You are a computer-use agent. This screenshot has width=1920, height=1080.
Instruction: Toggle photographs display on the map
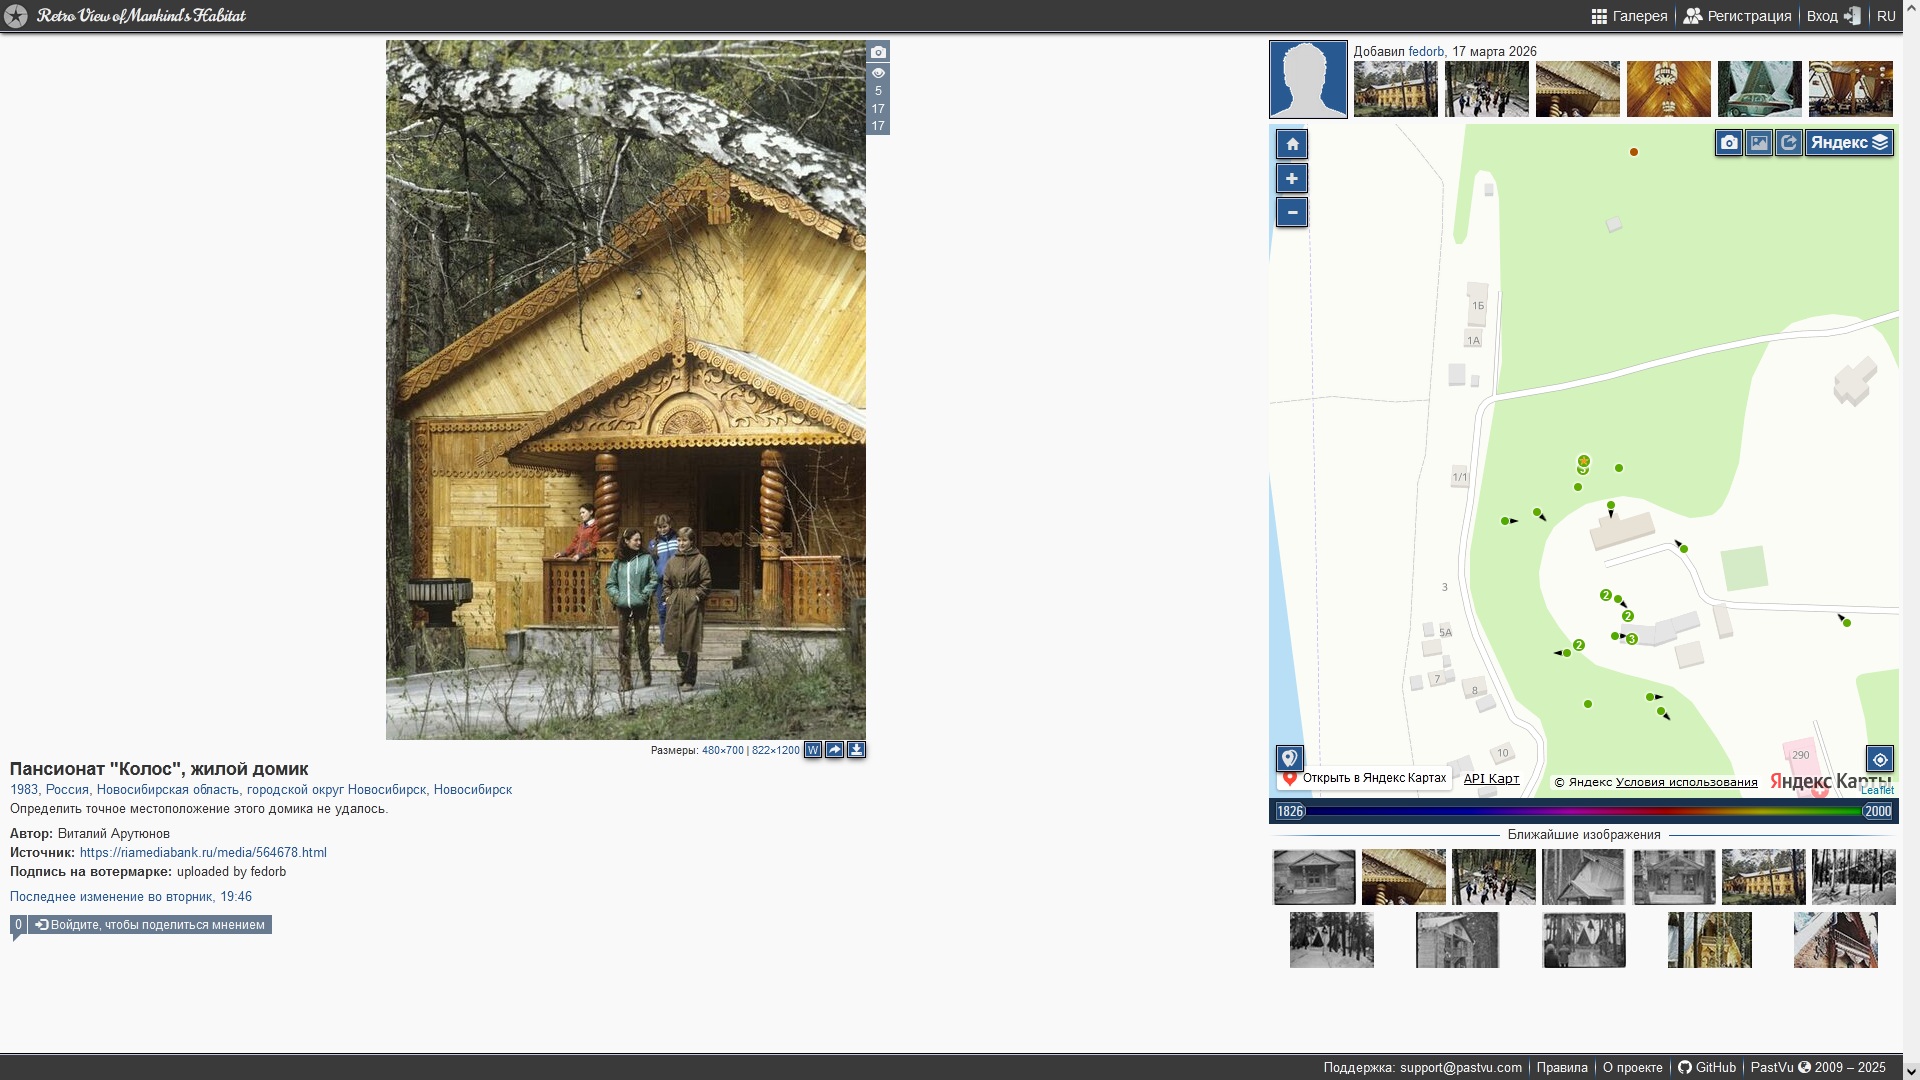[1729, 143]
